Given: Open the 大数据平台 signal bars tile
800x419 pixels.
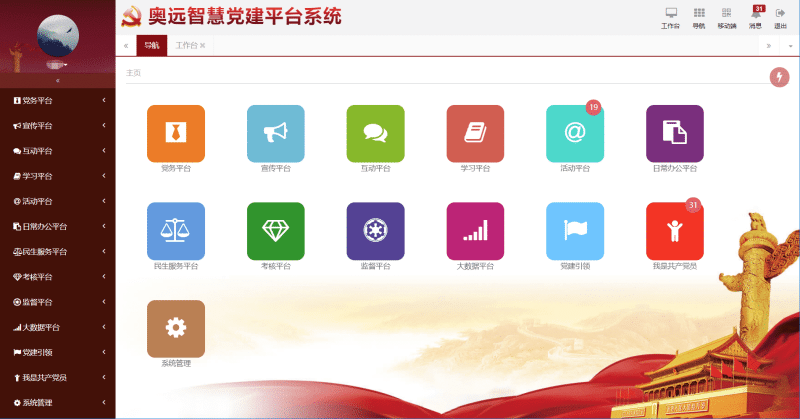Looking at the screenshot, I should coord(475,231).
